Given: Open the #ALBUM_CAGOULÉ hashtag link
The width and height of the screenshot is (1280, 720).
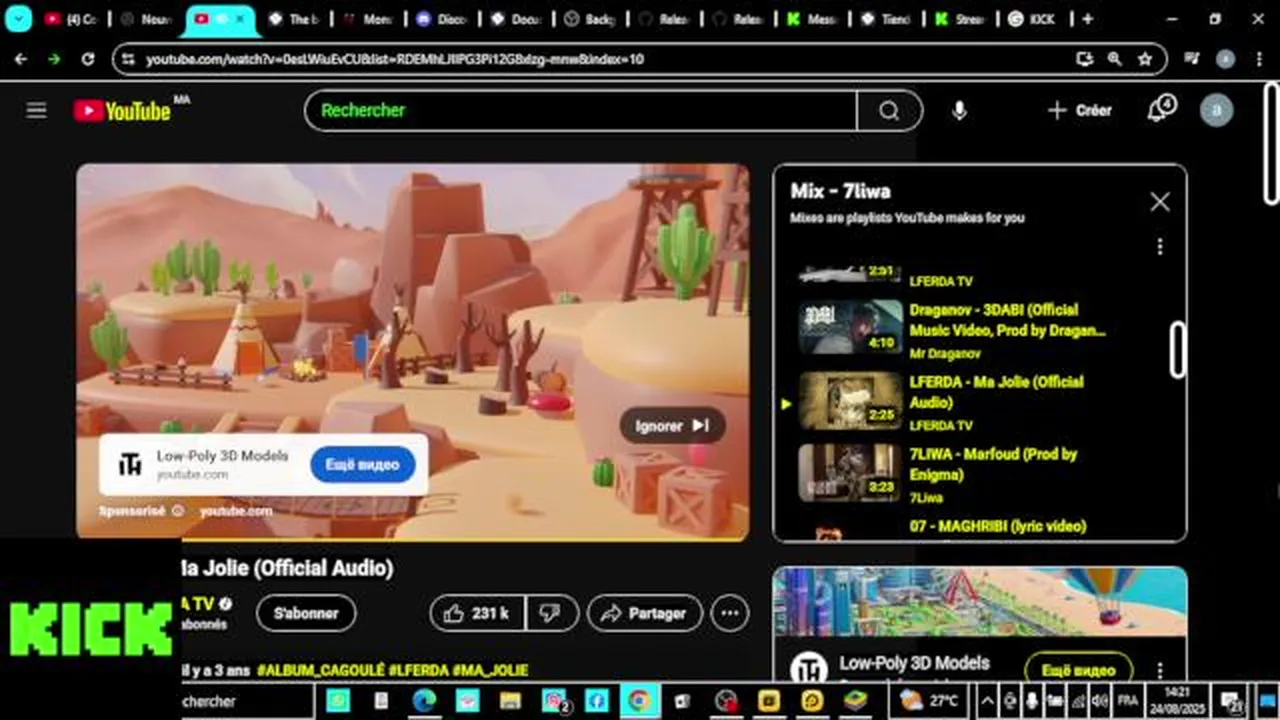Looking at the screenshot, I should 320,669.
